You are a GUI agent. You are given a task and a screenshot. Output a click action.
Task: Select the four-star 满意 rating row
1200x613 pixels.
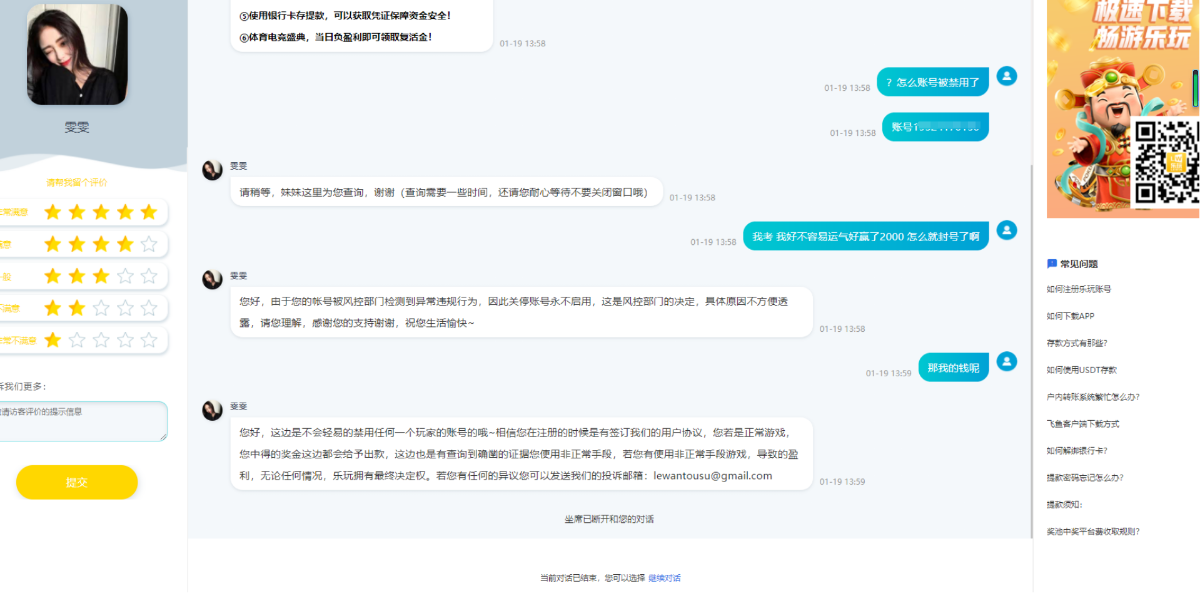click(100, 244)
